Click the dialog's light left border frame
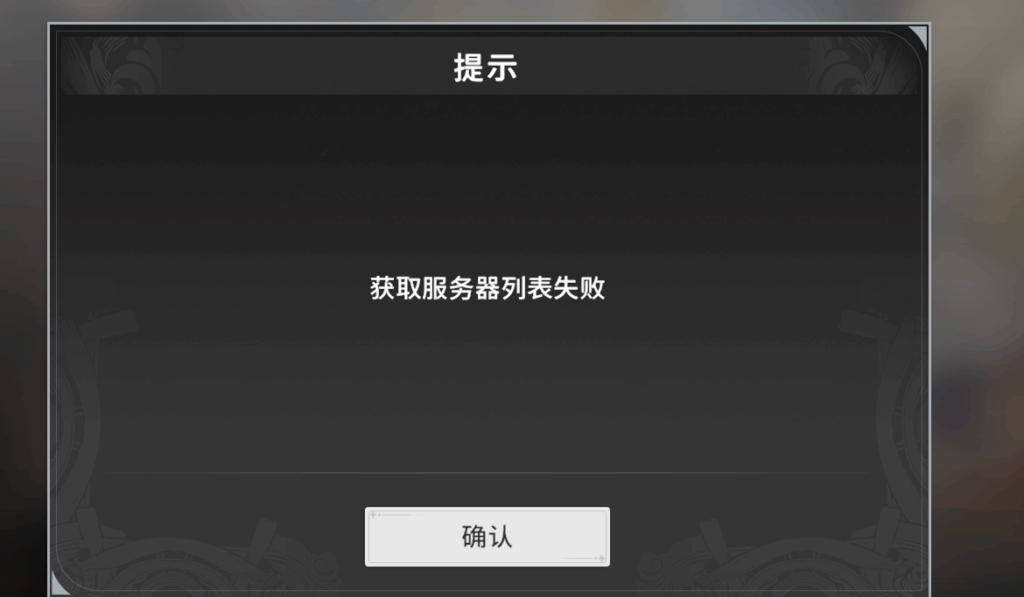Image resolution: width=1024 pixels, height=597 pixels. [x=50, y=307]
